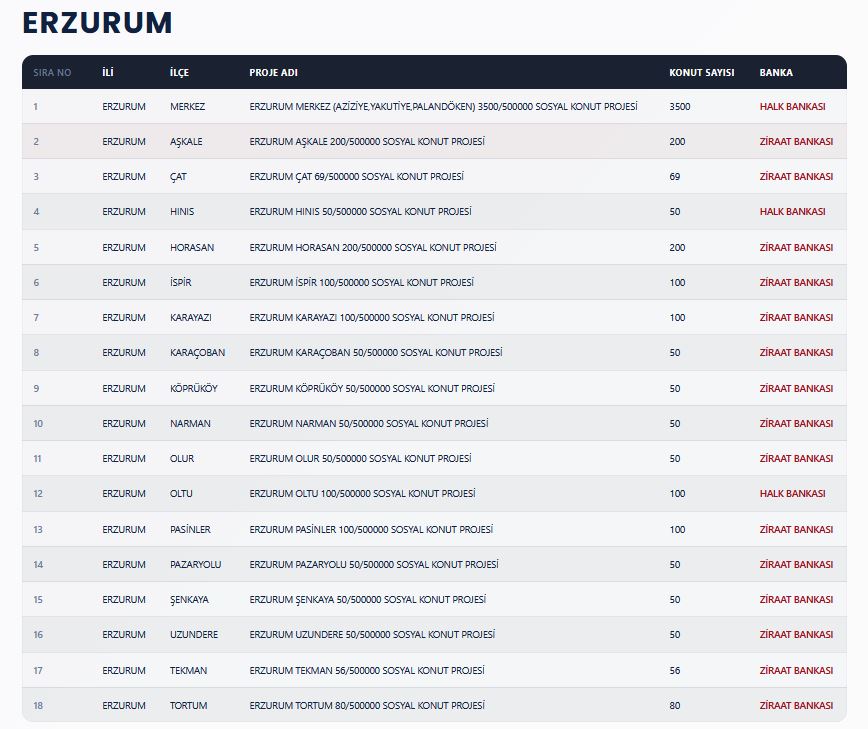Click the ŞENKAYA district cell
Viewport: 868px width, 729px height.
point(189,599)
